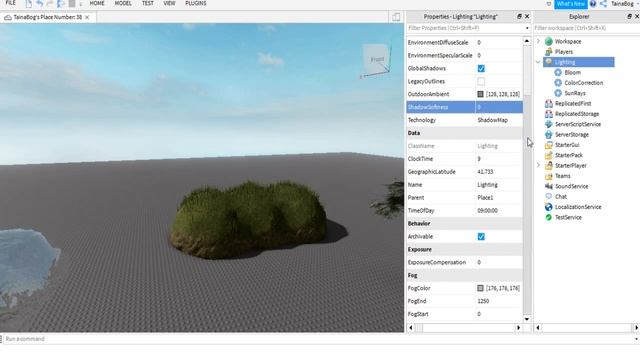This screenshot has width=640, height=360.
Task: Open the help question mark icon
Action: (593, 4)
